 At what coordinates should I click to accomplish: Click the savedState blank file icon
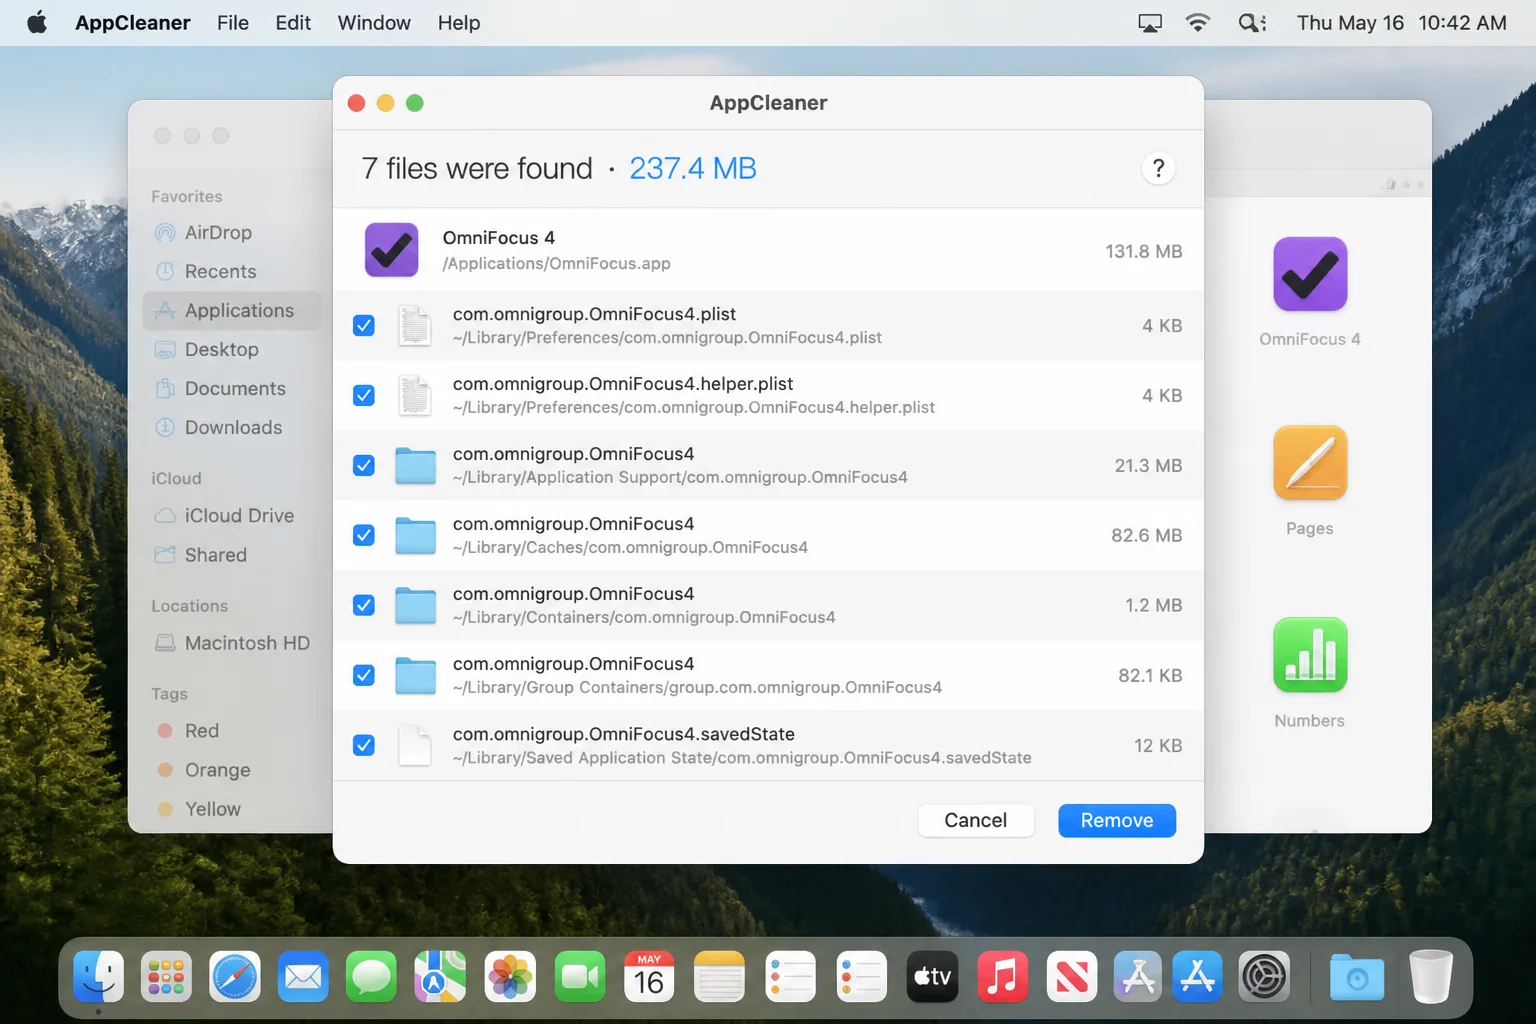pos(415,746)
